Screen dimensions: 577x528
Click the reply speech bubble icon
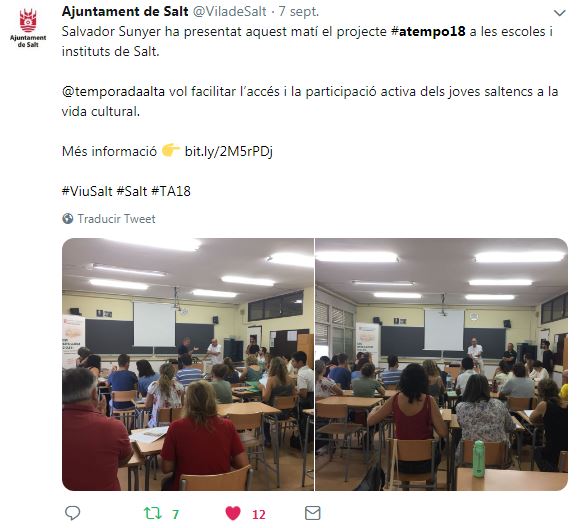click(x=72, y=513)
